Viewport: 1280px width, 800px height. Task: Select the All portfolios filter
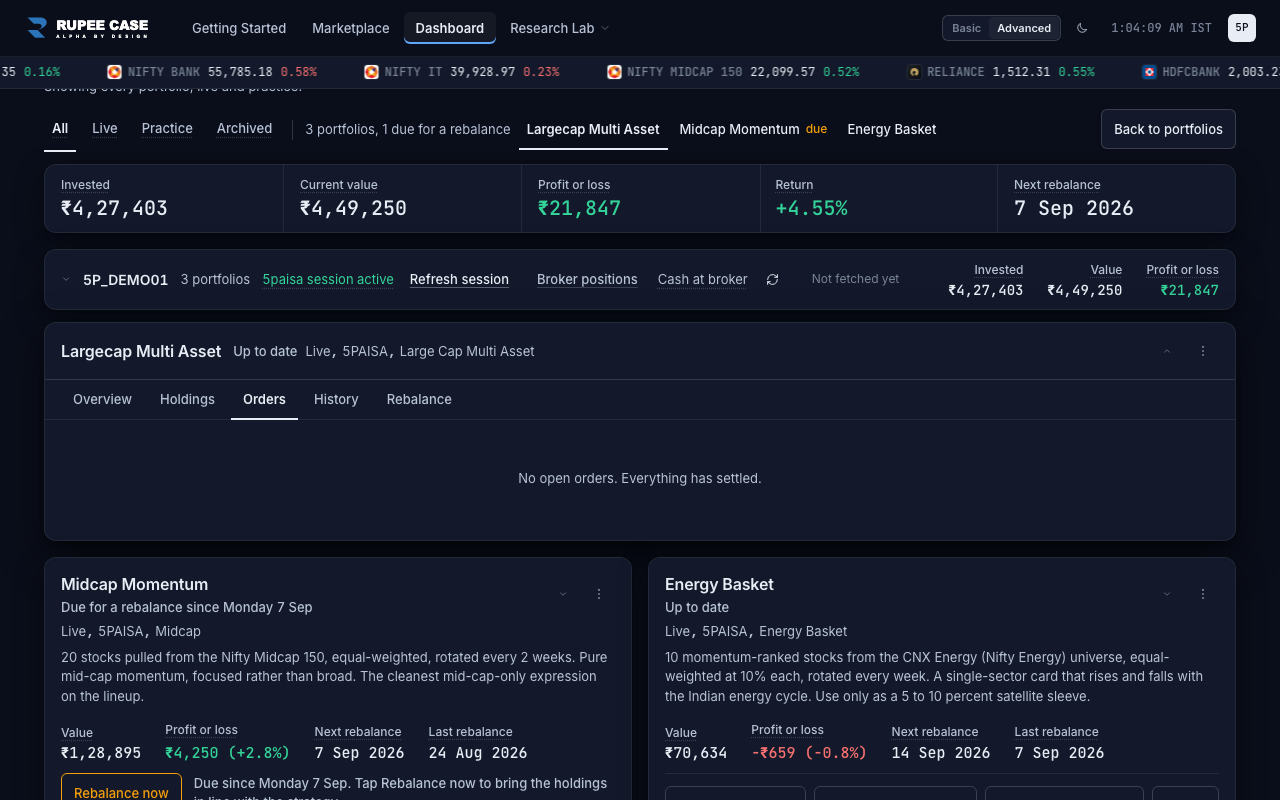pos(60,129)
